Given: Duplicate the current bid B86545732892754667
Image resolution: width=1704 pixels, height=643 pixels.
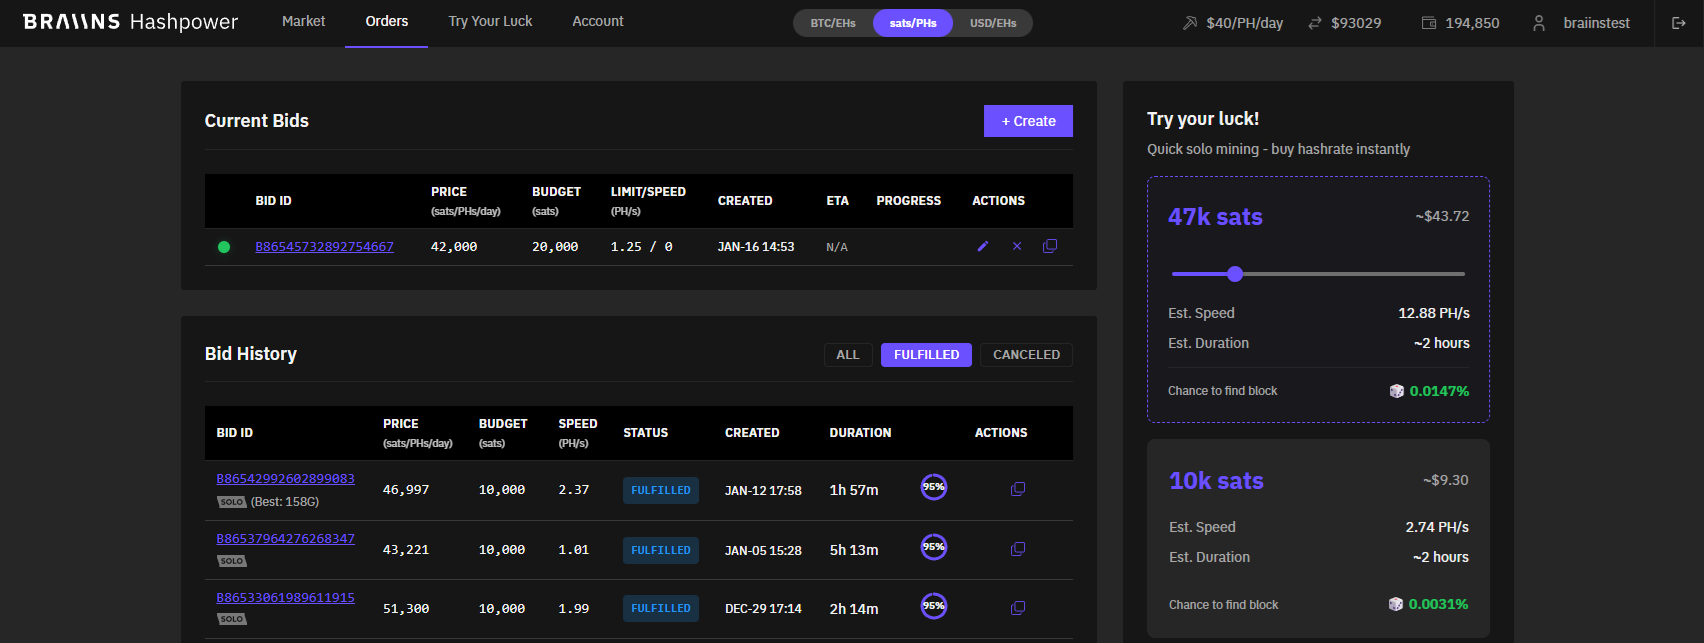Looking at the screenshot, I should 1050,246.
